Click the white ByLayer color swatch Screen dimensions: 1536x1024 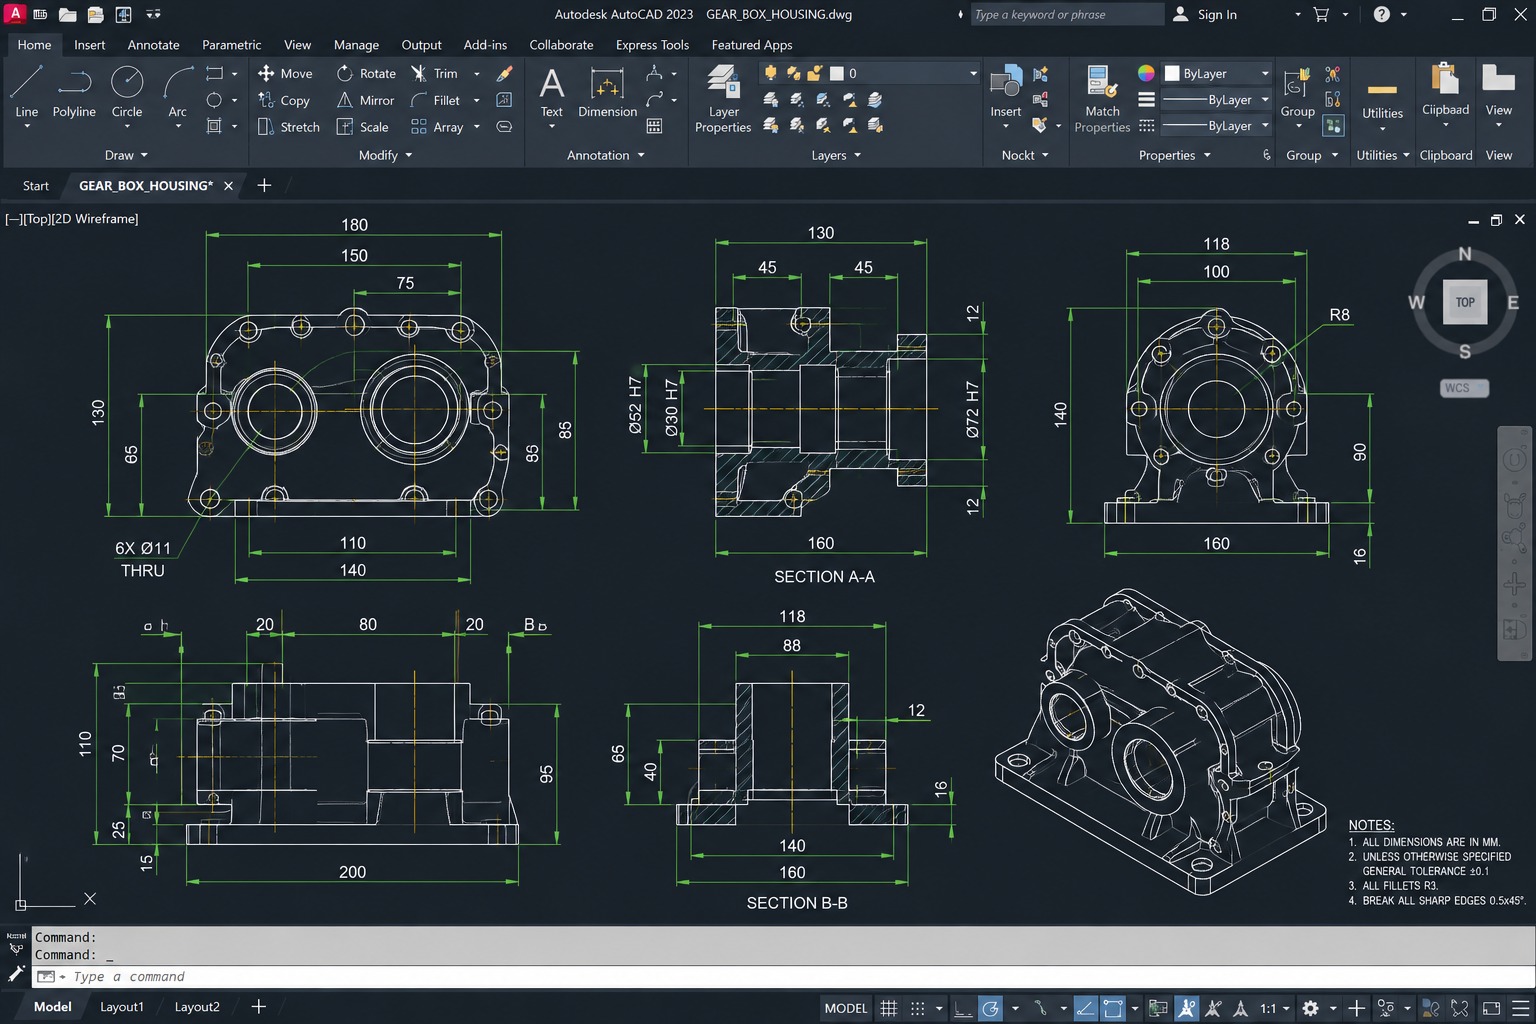(1172, 73)
